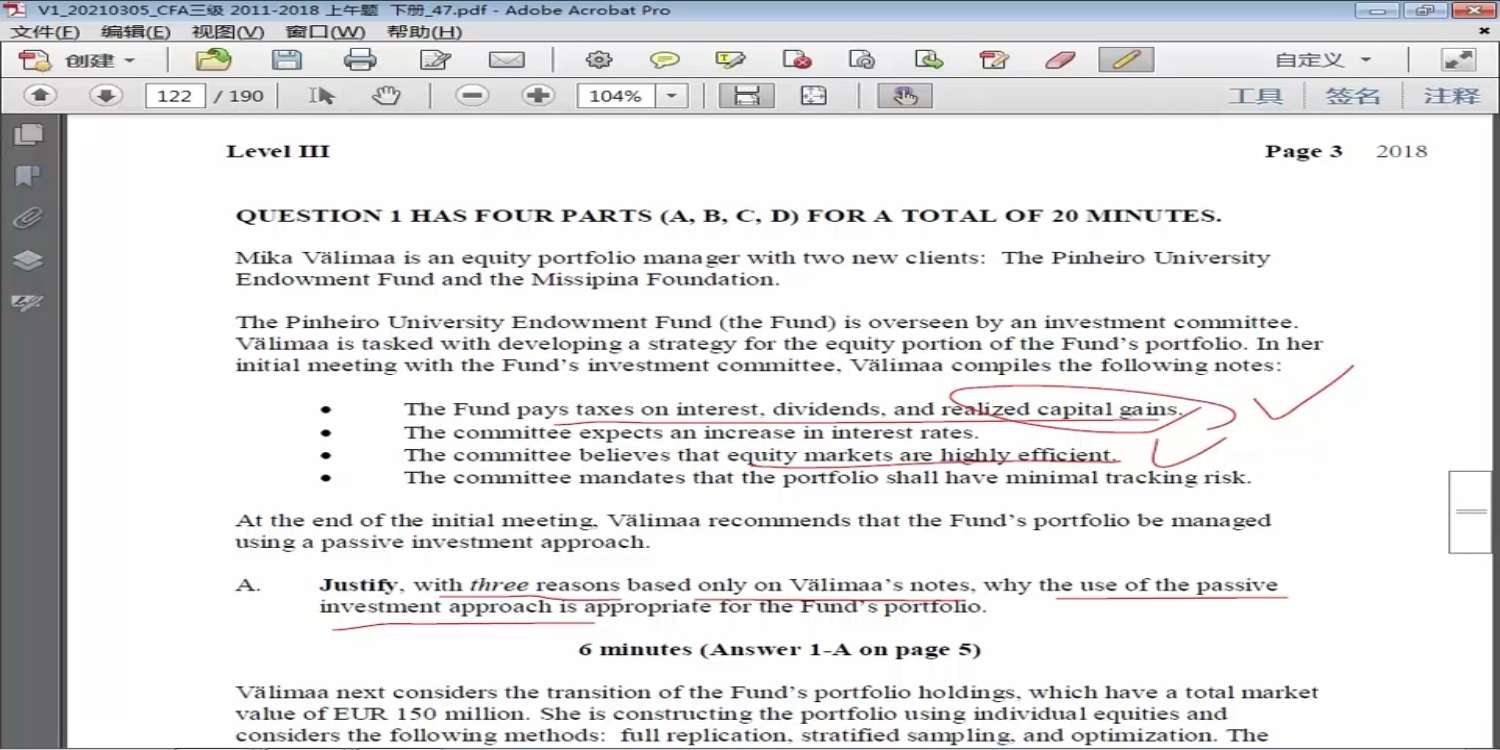Click the zoom percentage field showing 104%
The image size is (1500, 750).
tap(616, 96)
